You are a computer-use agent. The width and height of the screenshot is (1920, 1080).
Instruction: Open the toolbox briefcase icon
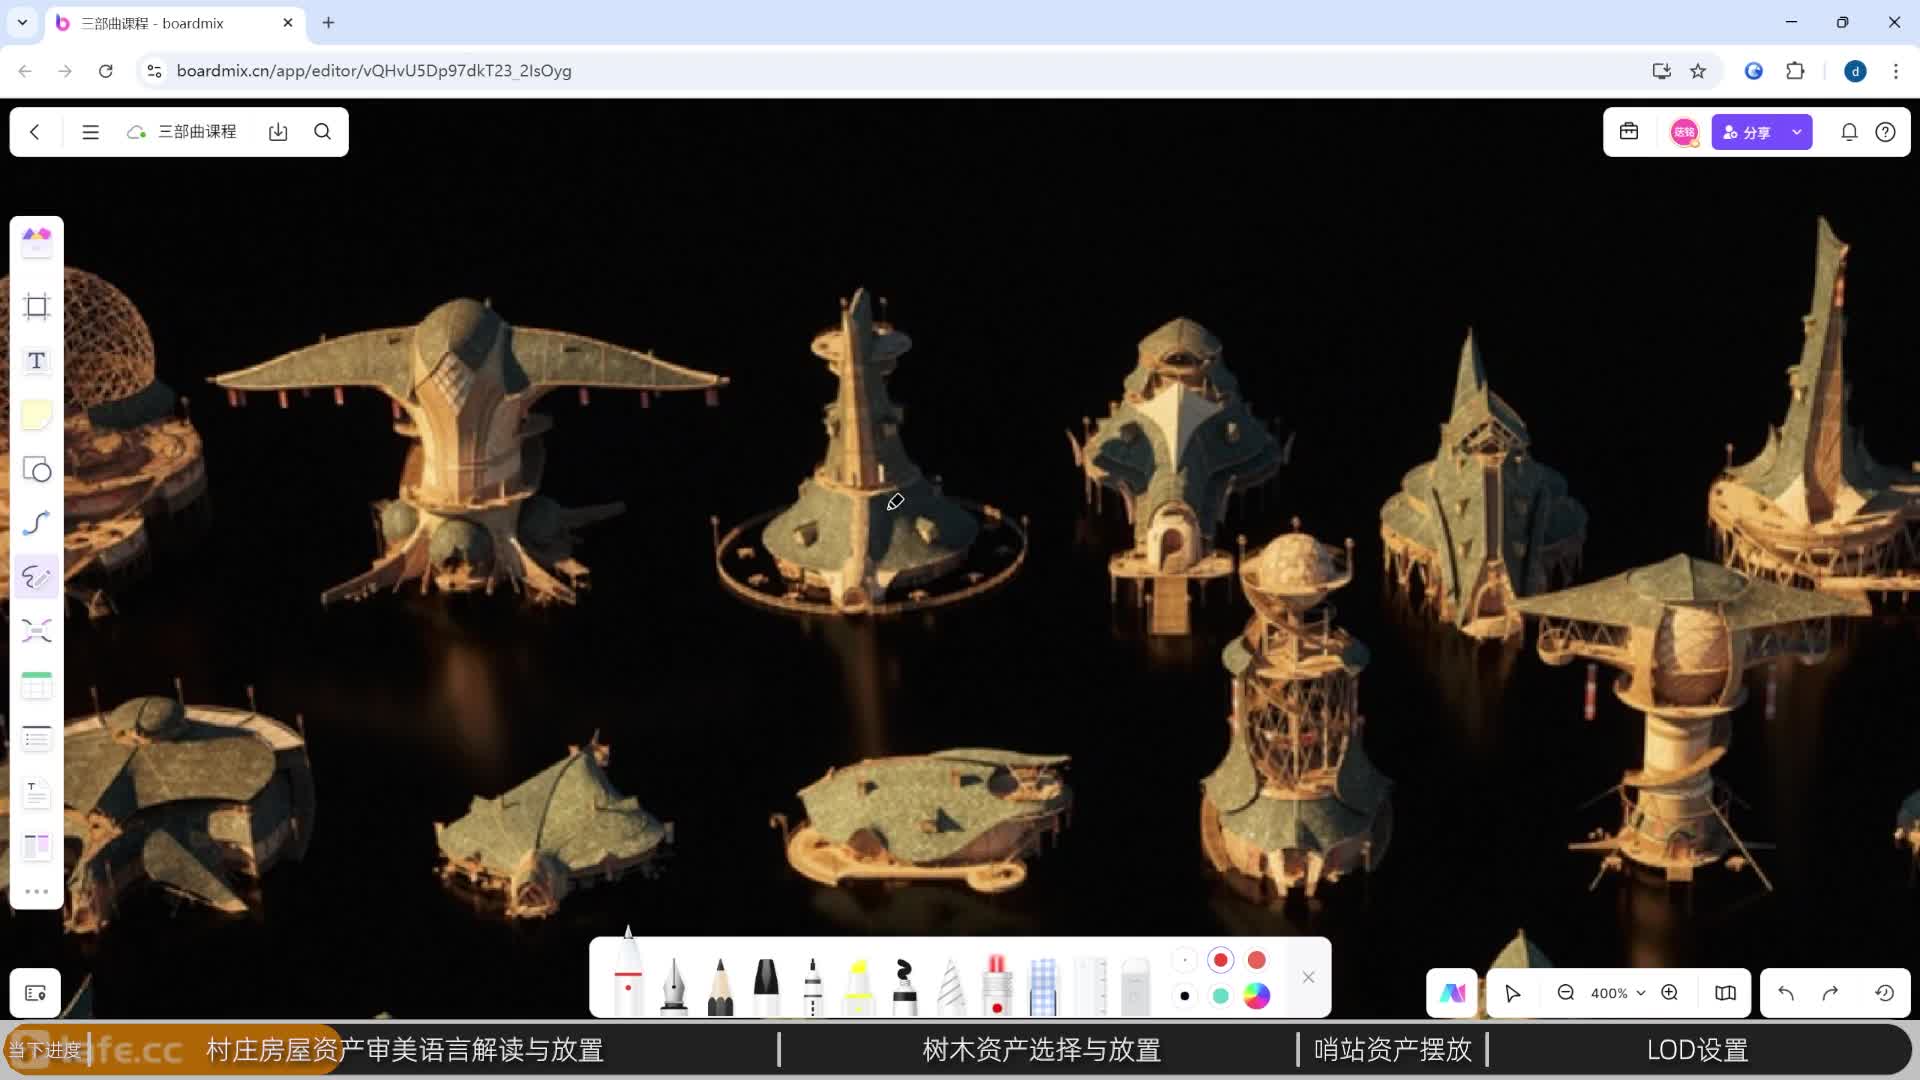pos(1629,132)
